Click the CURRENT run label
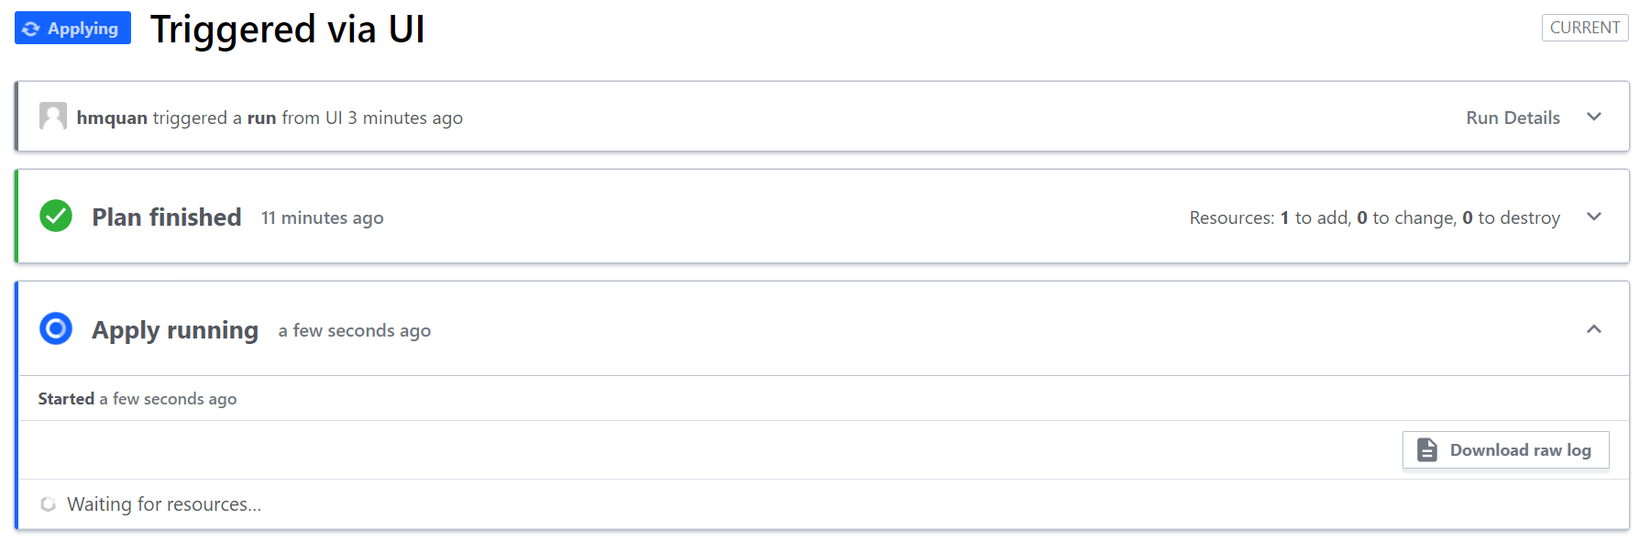 pos(1584,28)
